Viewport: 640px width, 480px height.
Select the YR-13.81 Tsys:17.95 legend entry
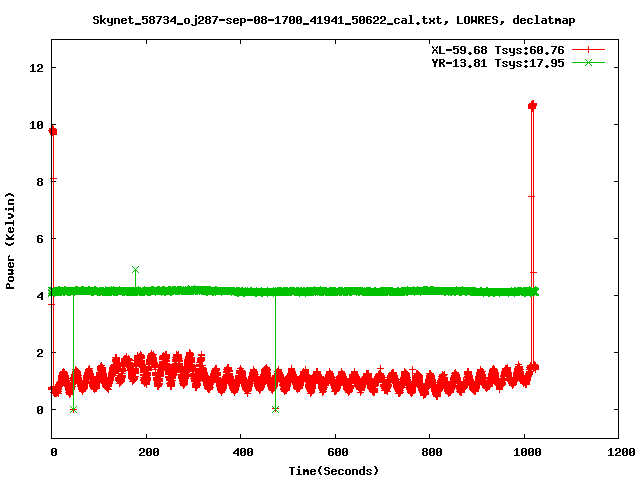(498, 63)
